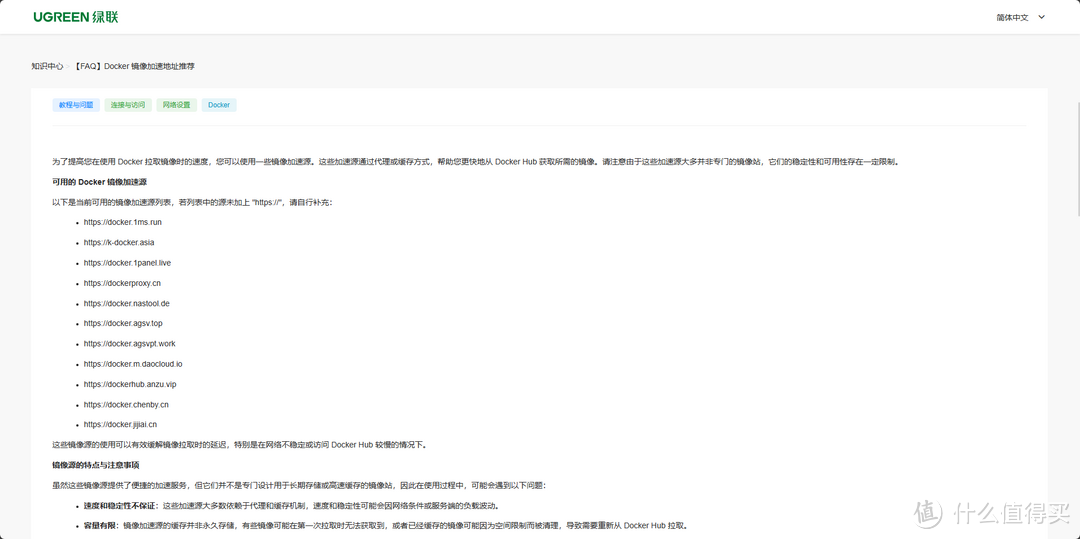Click the https://docker.nastool.de entry
Viewport: 1080px width, 539px height.
coord(127,303)
